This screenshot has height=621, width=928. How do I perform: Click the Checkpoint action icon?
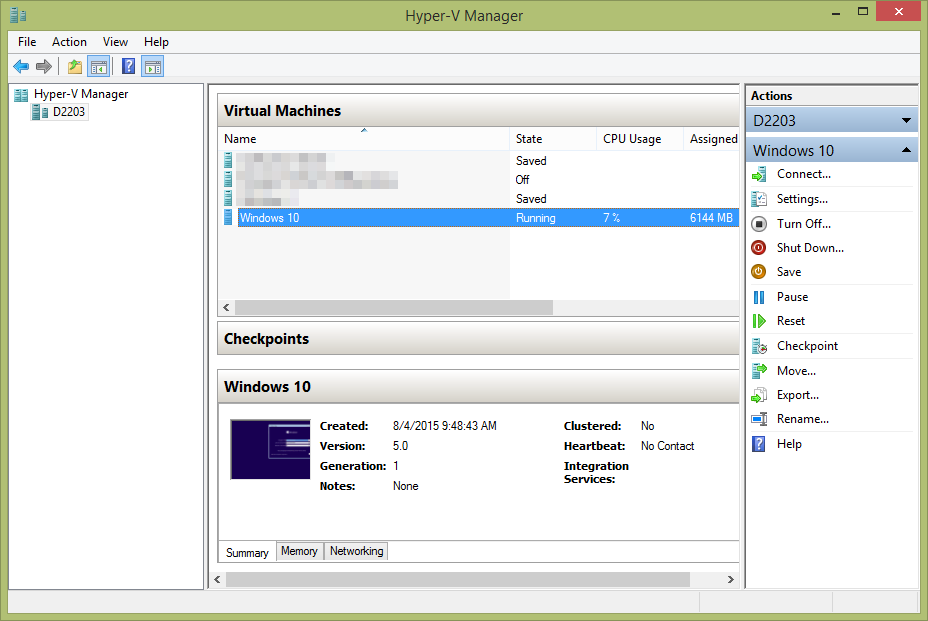click(x=759, y=346)
